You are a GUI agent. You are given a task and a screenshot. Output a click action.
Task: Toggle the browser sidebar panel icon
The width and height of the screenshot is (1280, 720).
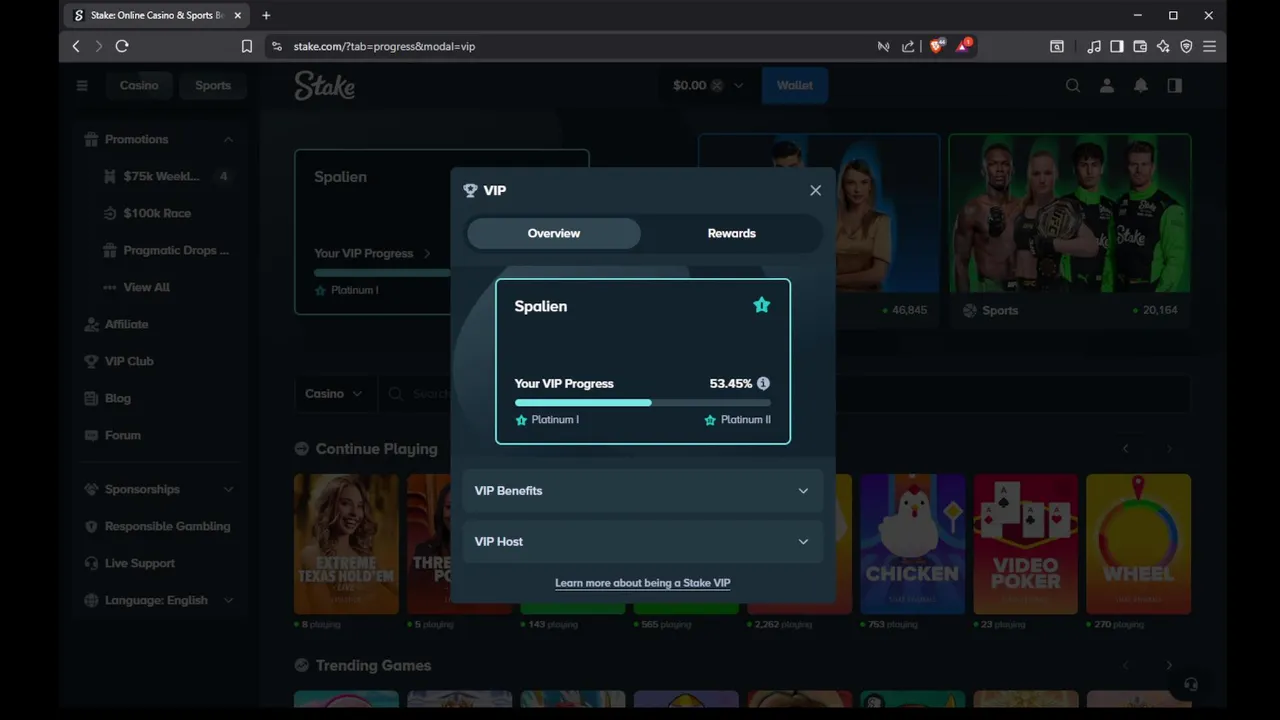[x=1117, y=46]
